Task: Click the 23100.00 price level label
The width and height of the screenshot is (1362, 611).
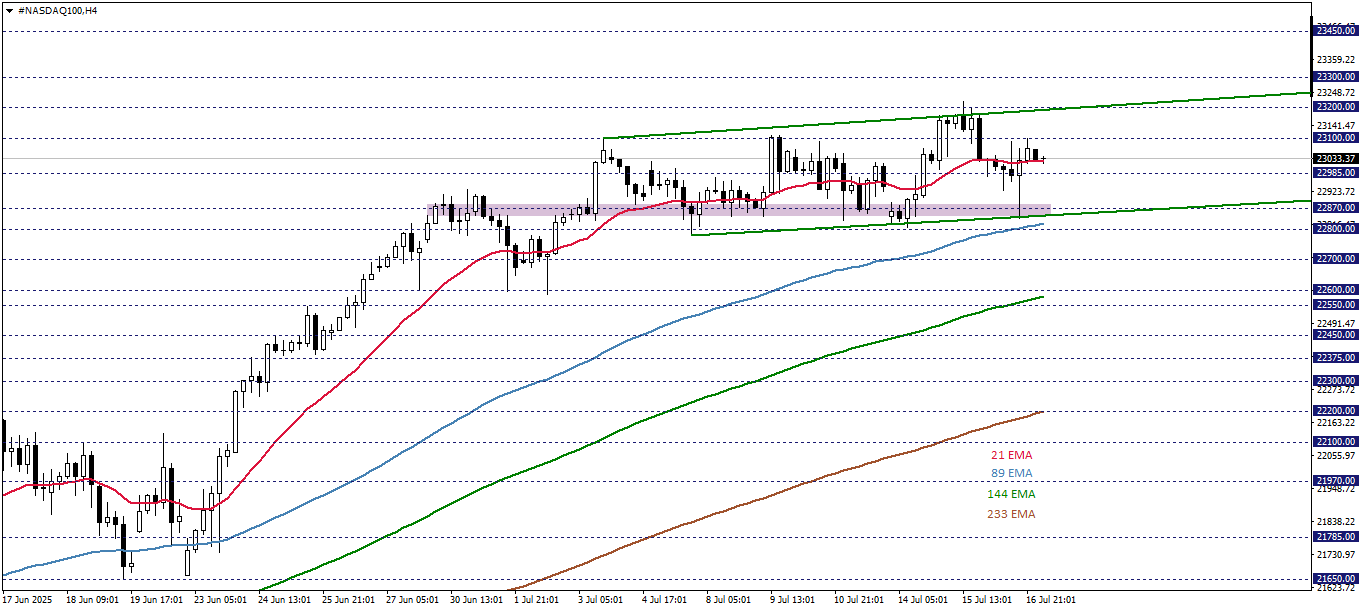Action: click(x=1336, y=137)
